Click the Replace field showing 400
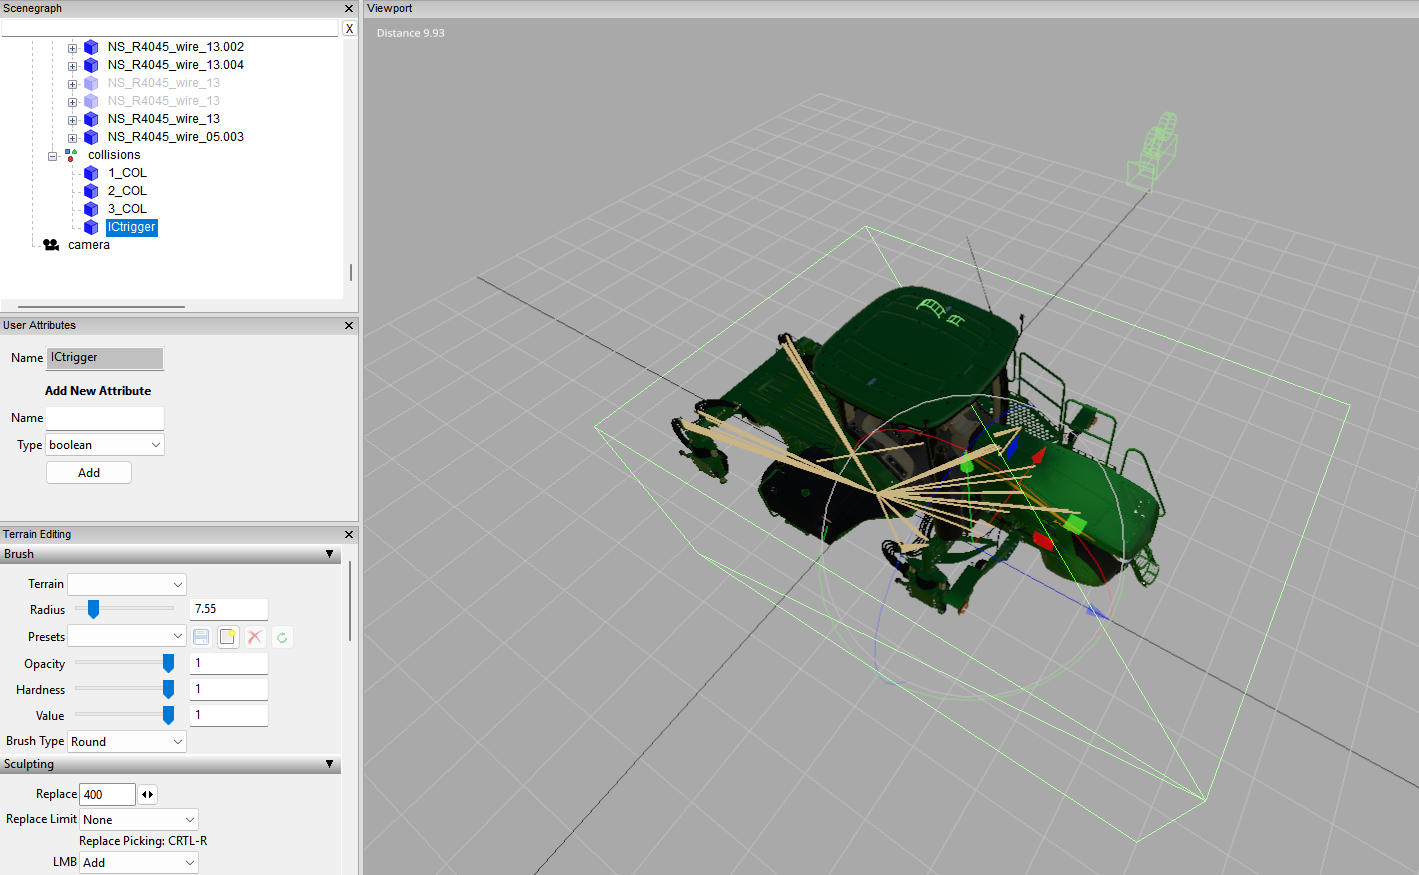This screenshot has width=1419, height=875. (x=107, y=794)
